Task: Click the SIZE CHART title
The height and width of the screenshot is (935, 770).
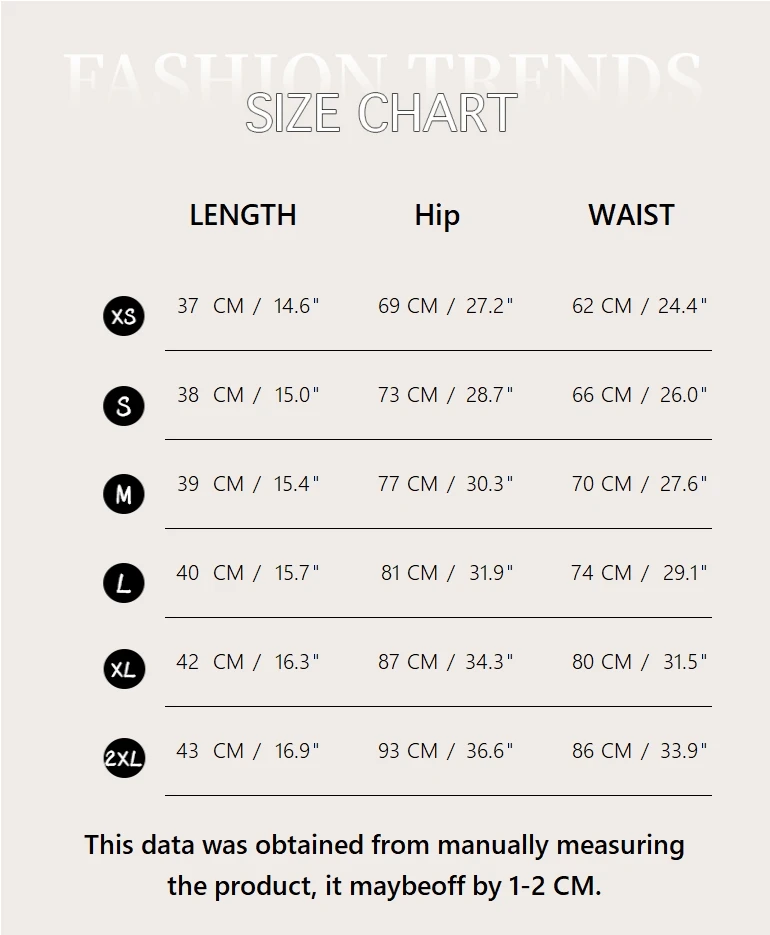Action: pos(381,113)
